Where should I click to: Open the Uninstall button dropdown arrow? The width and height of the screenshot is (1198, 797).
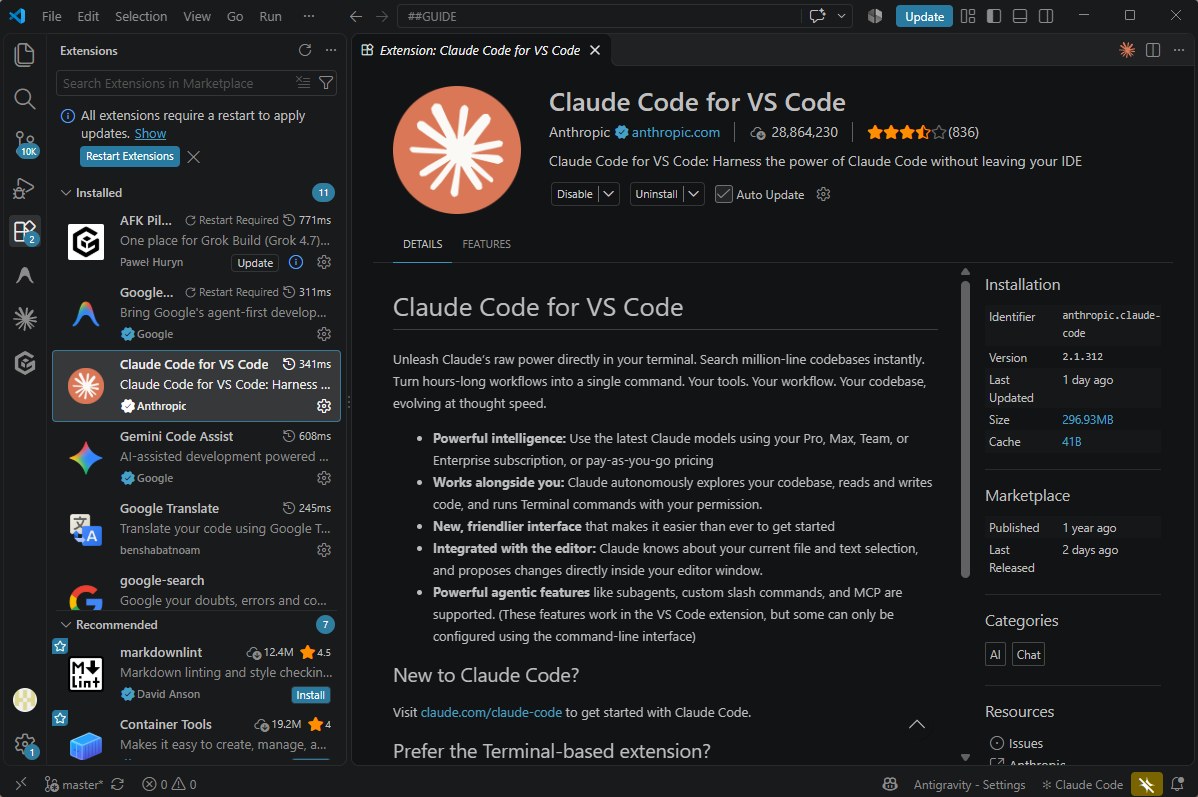pyautogui.click(x=694, y=194)
